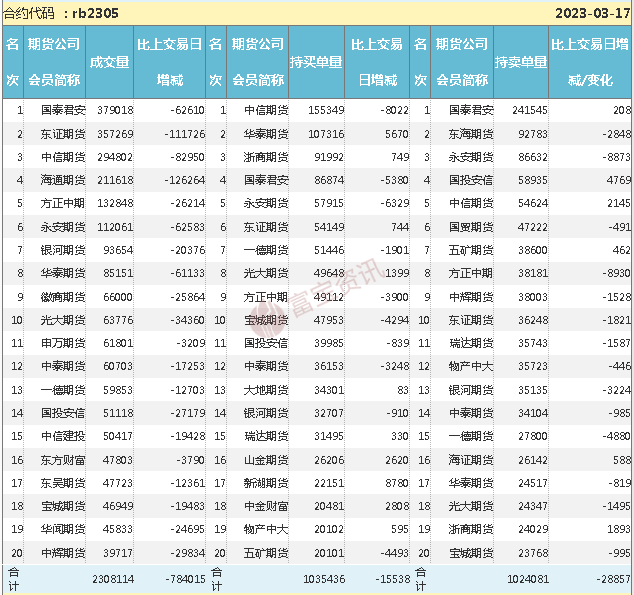Click 海证期货 in short ranking
The height and width of the screenshot is (595, 634).
click(x=471, y=460)
